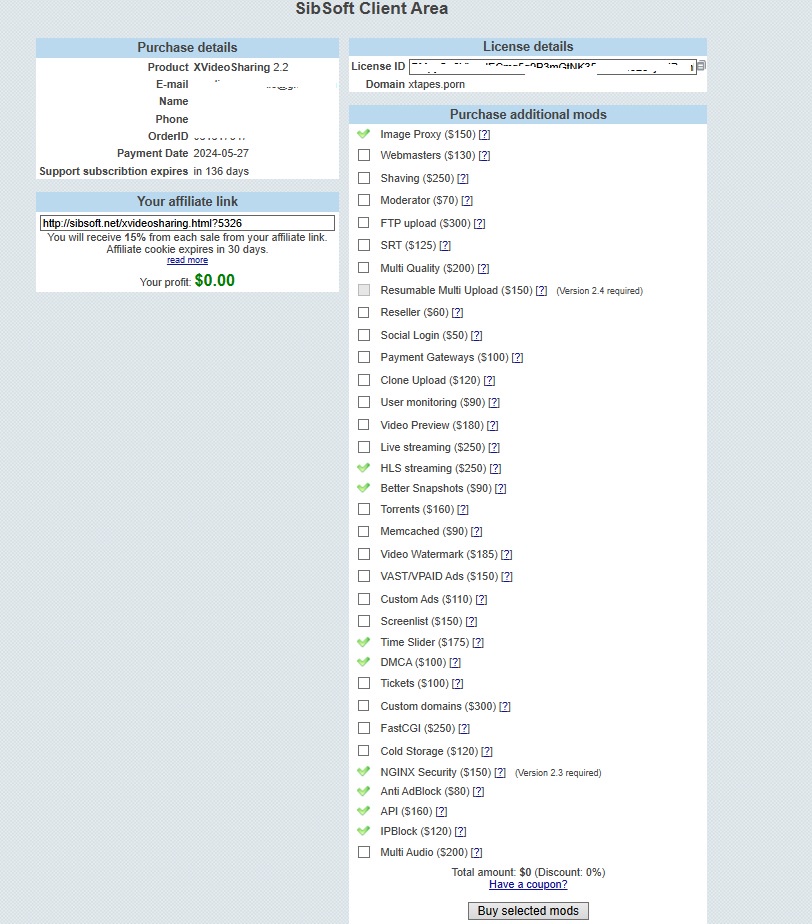The height and width of the screenshot is (924, 812).
Task: Click the xtapes.porn domain text
Action: coord(437,84)
